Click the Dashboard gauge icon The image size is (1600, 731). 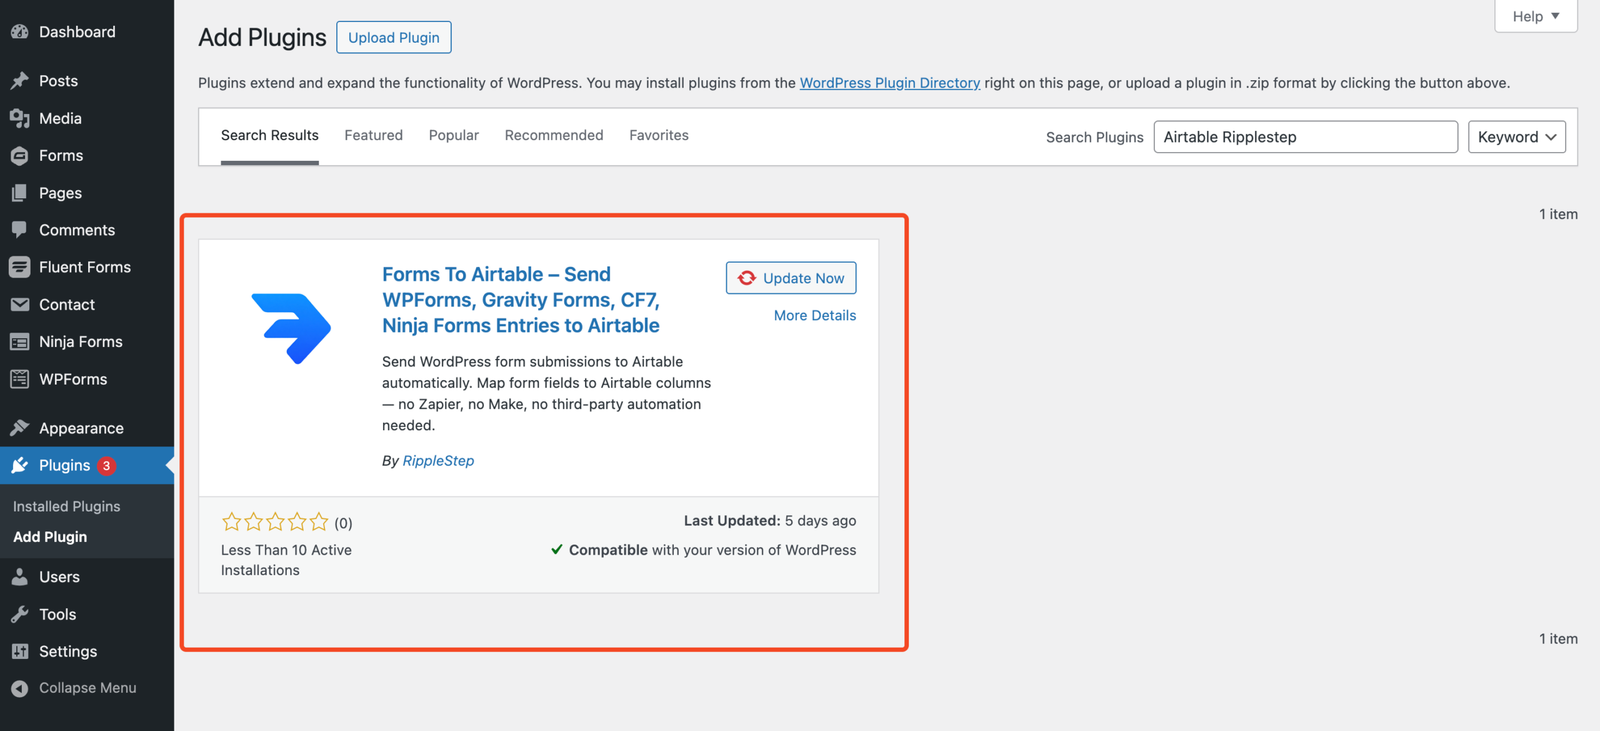click(x=19, y=32)
